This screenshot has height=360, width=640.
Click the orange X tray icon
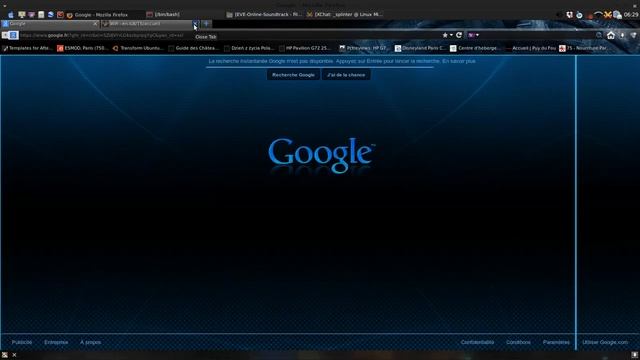(x=608, y=15)
